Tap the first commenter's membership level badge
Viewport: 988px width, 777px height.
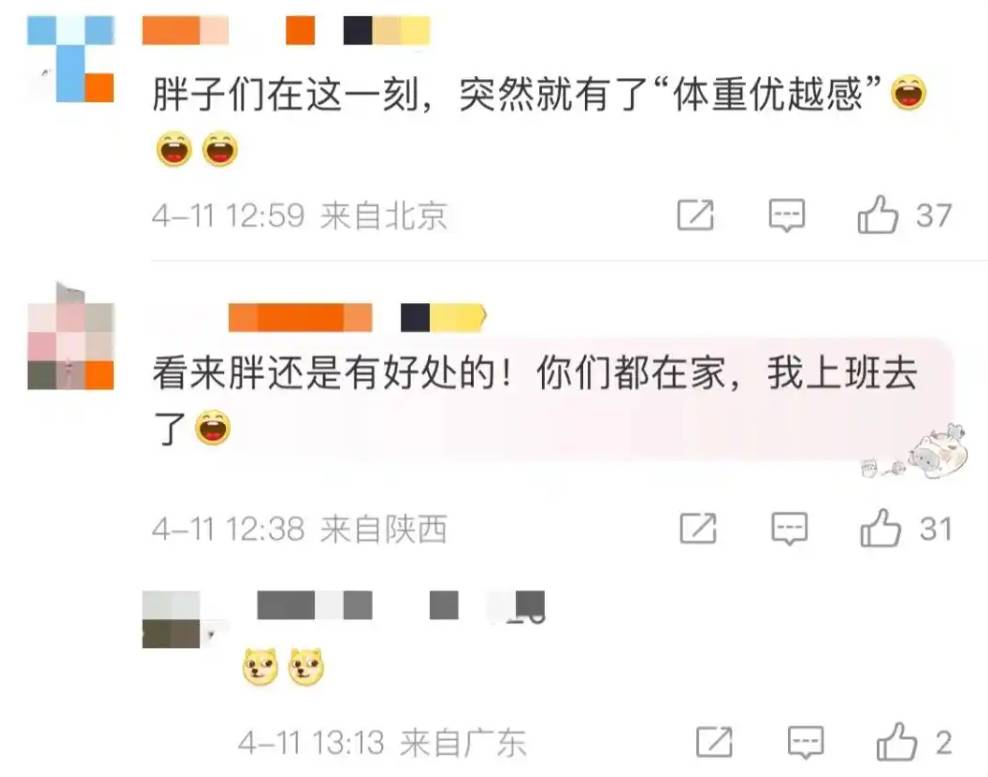[x=386, y=31]
